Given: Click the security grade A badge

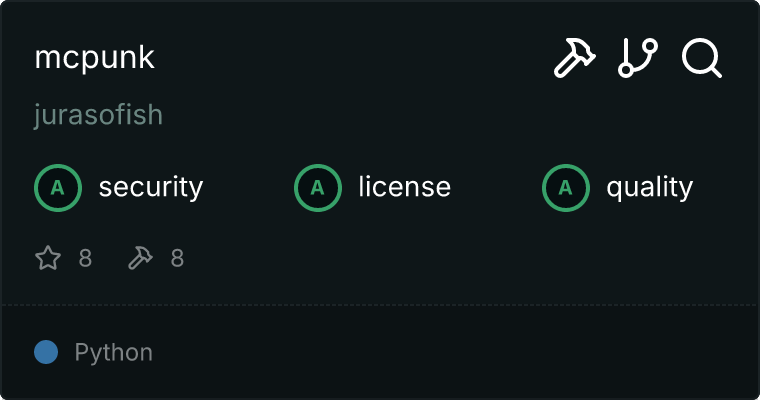Looking at the screenshot, I should pos(58,188).
